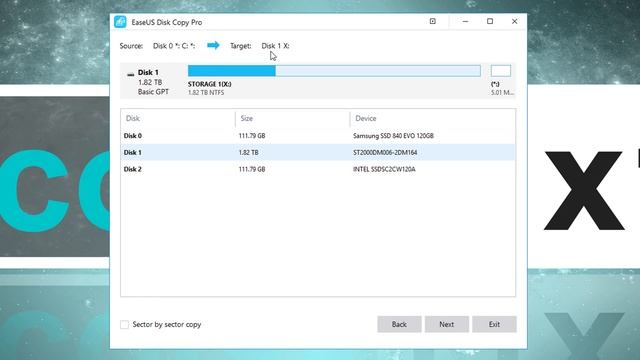Click the Next button
Viewport: 640px width, 360px height.
pos(447,324)
